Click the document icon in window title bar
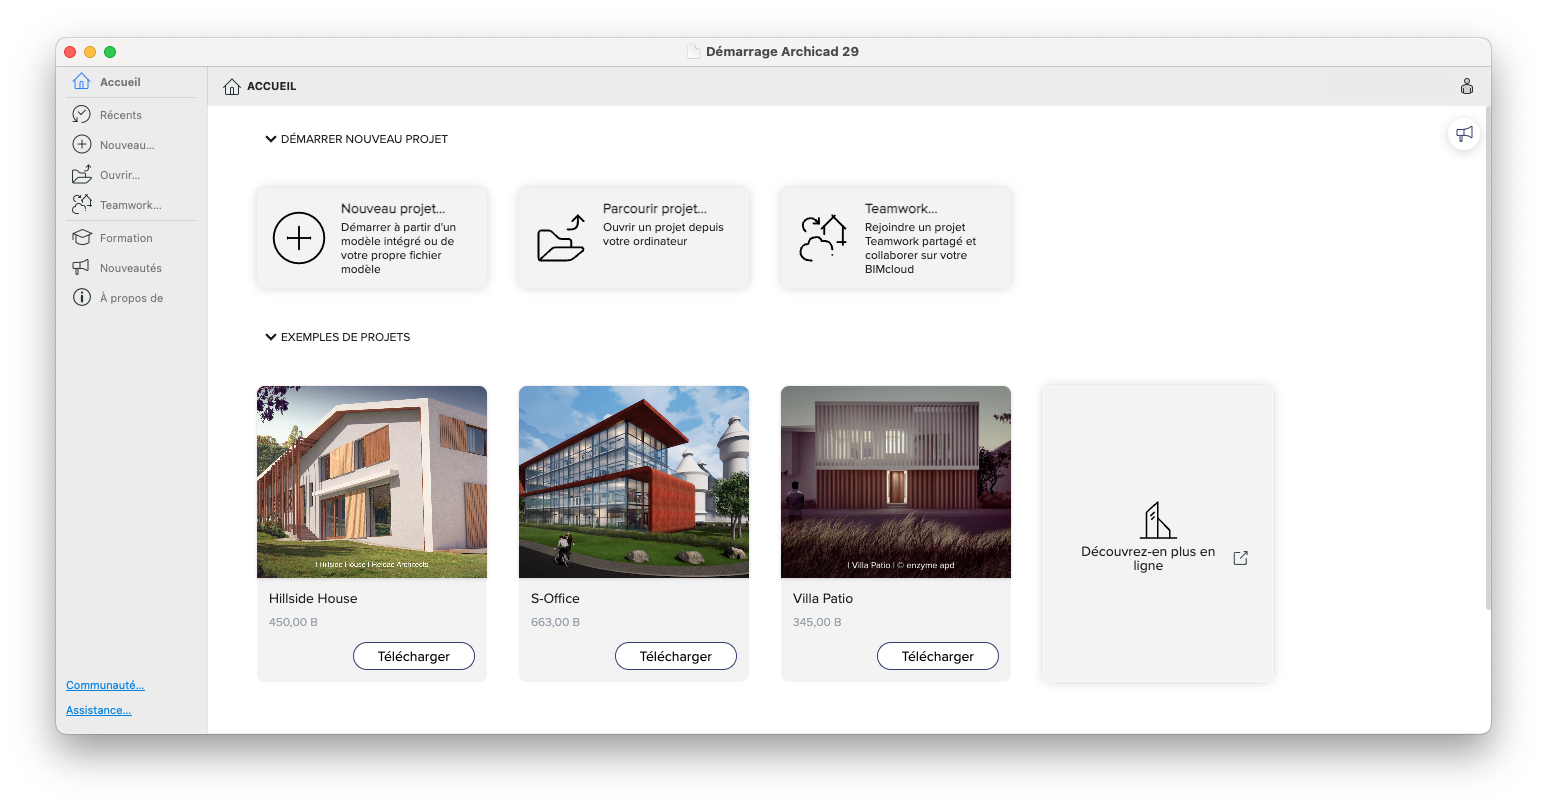The image size is (1547, 808). 693,51
